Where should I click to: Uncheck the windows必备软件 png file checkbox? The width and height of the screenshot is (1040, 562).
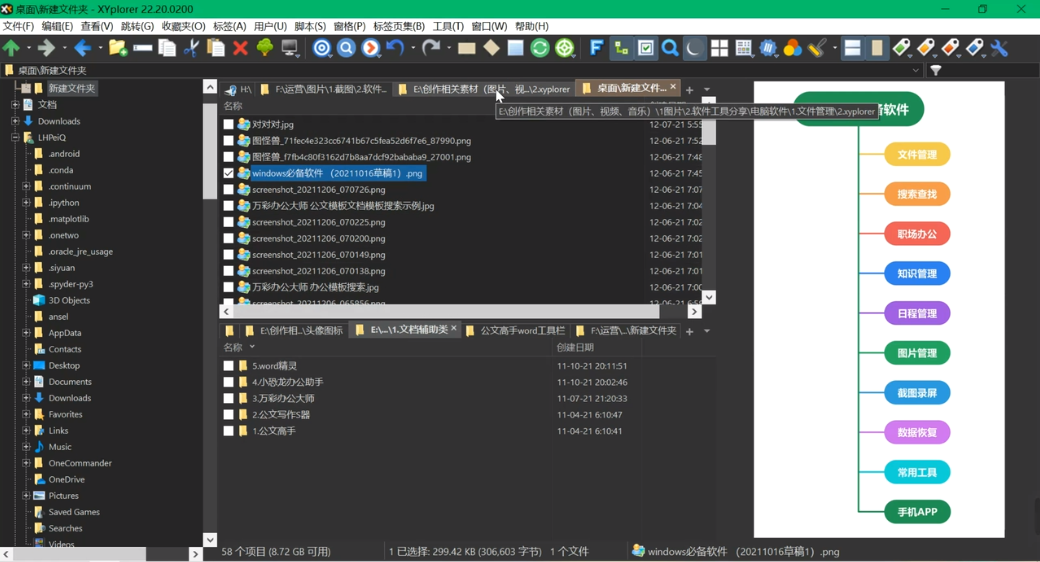coord(229,173)
